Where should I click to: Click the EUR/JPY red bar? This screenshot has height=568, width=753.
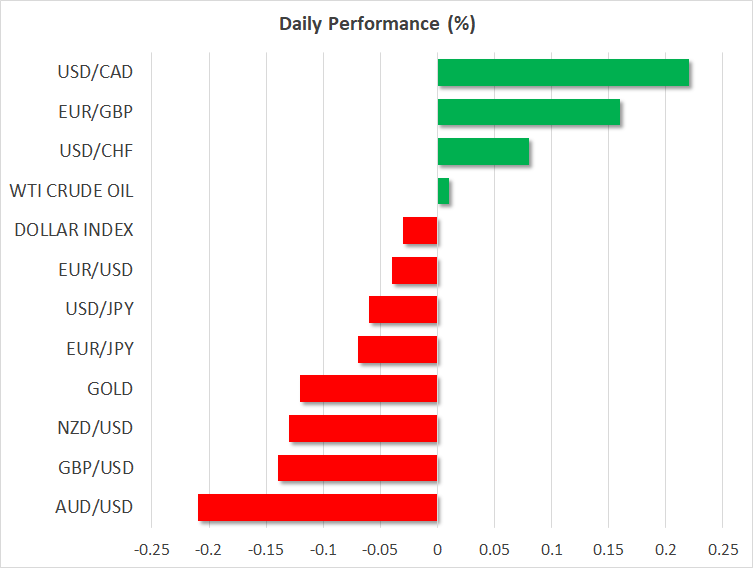click(x=397, y=349)
